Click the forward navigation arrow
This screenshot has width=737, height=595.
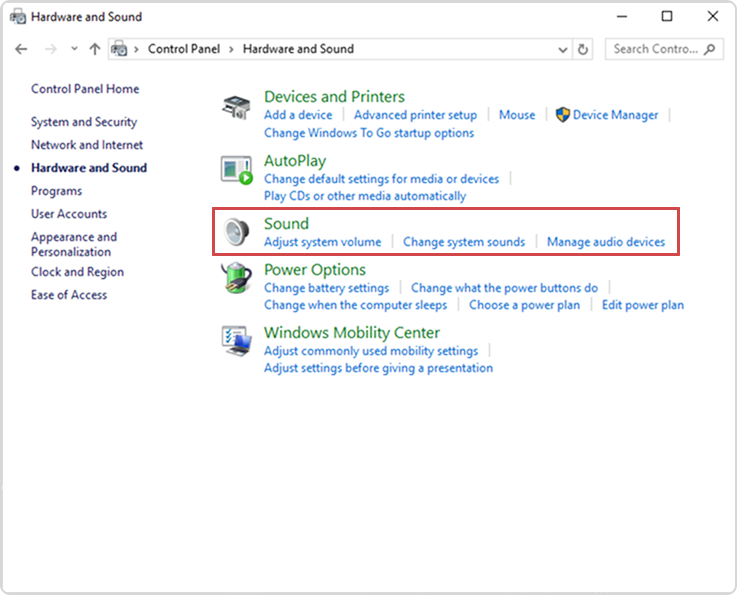coord(50,49)
